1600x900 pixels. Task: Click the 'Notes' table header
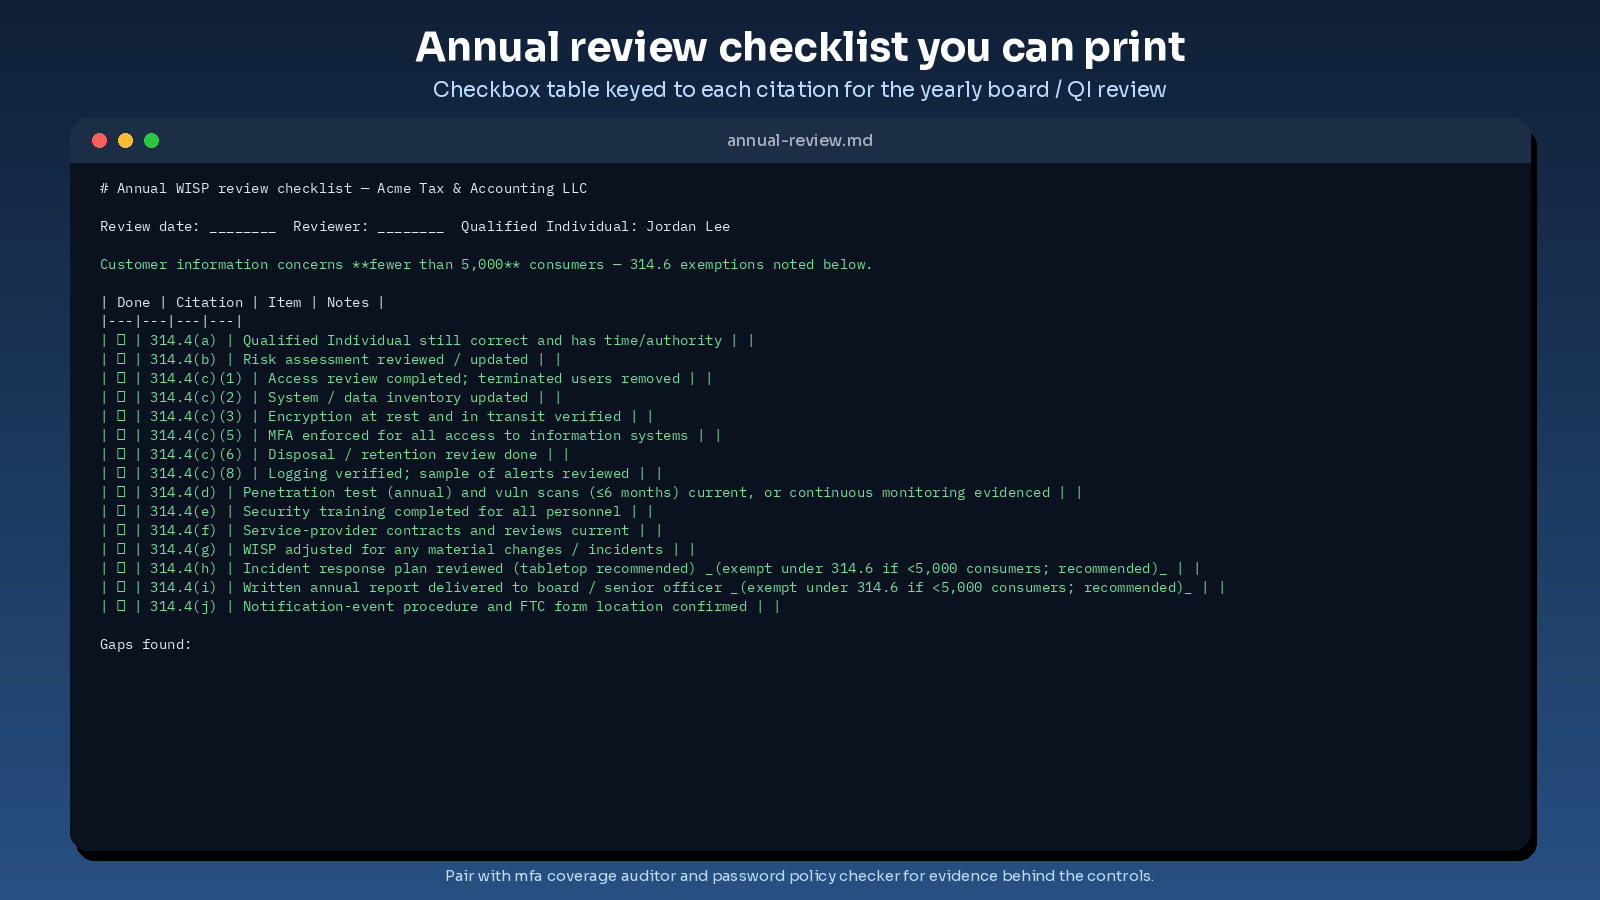[x=348, y=302]
